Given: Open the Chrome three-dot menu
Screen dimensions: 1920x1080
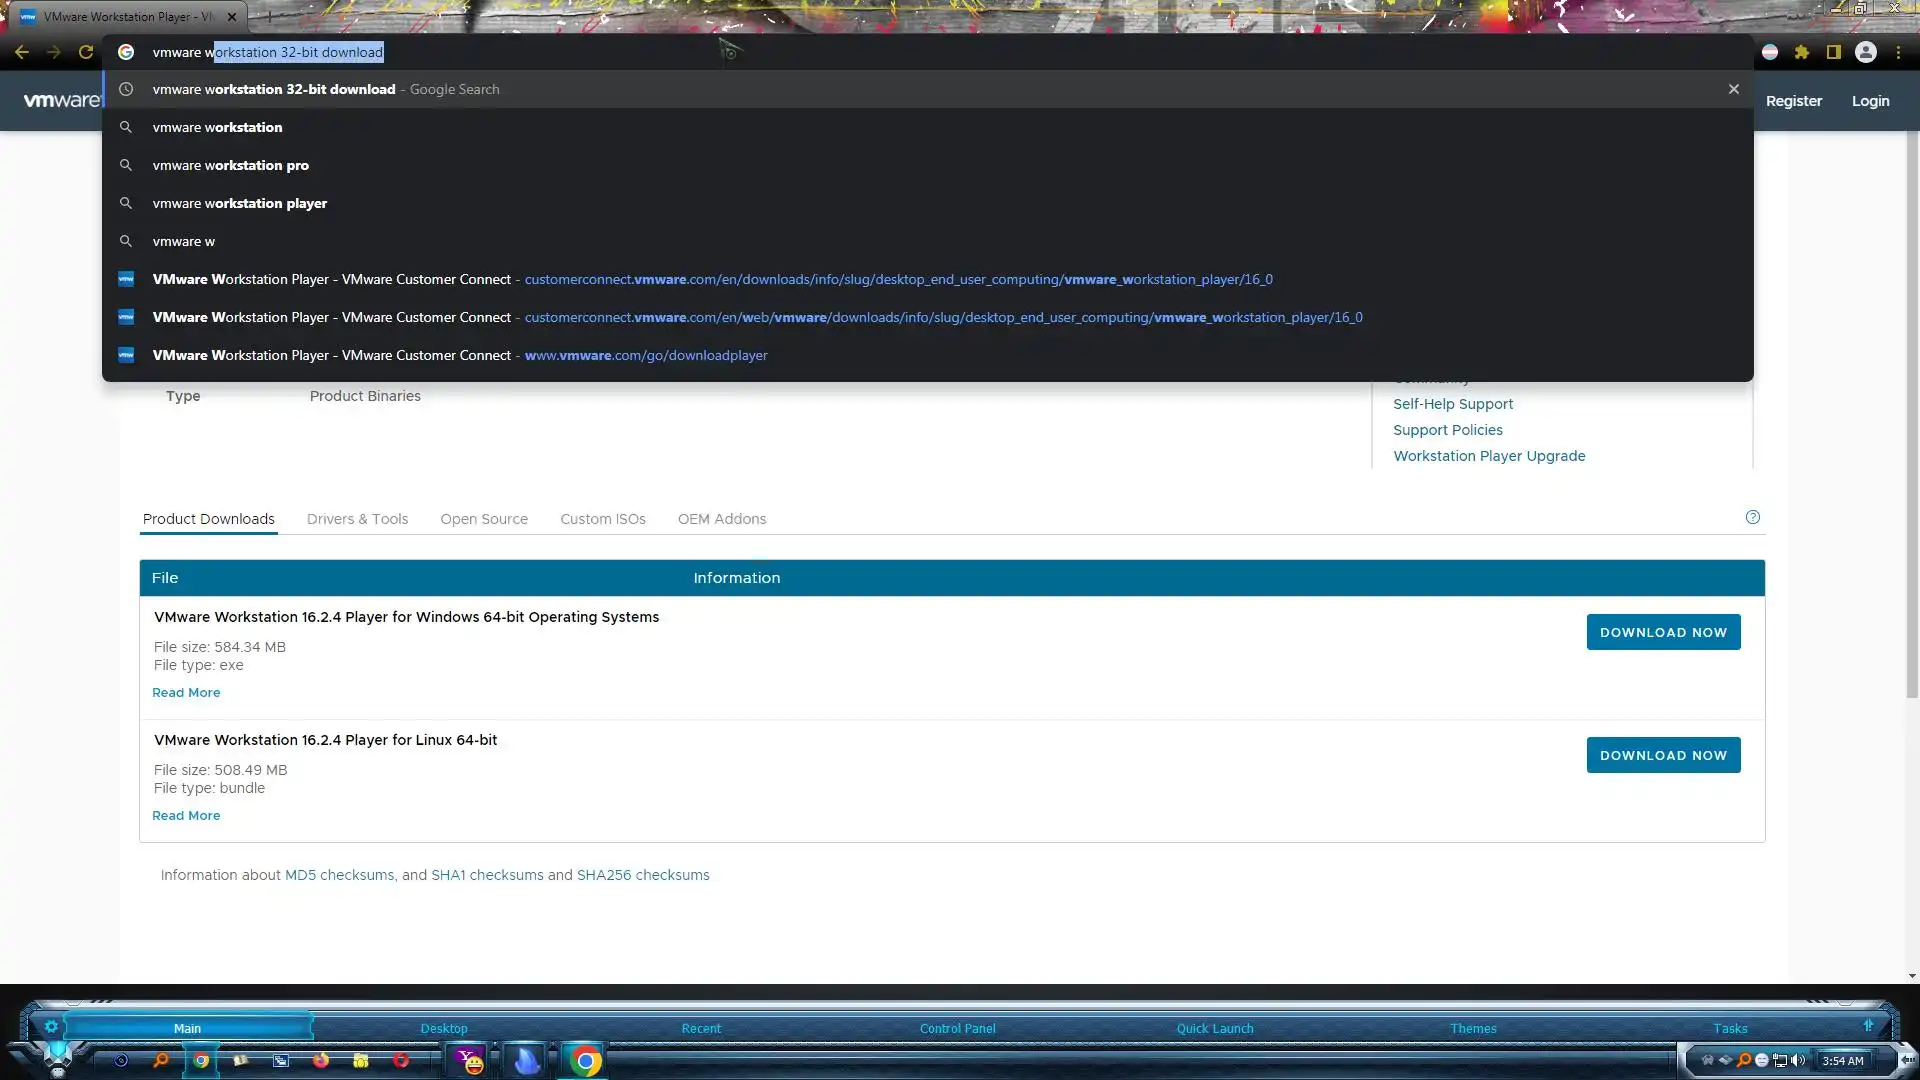Looking at the screenshot, I should (1898, 52).
